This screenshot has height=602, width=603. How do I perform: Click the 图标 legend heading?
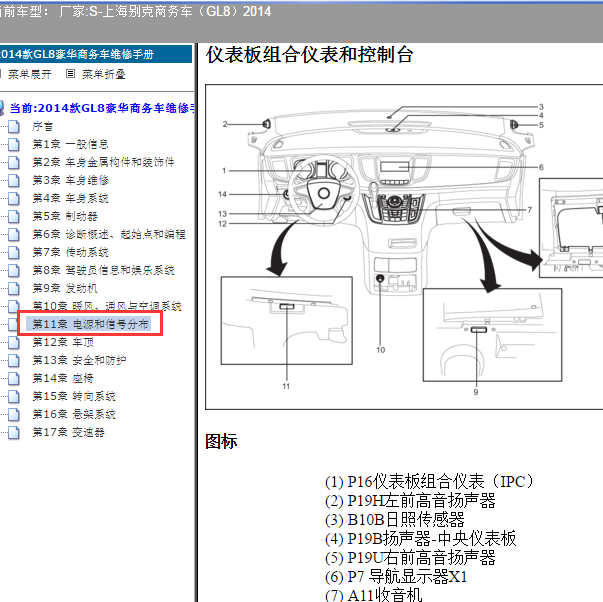[221, 441]
